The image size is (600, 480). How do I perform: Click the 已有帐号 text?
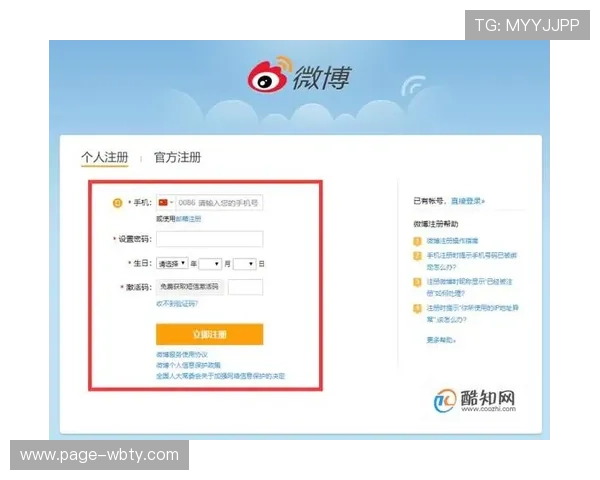click(x=429, y=201)
